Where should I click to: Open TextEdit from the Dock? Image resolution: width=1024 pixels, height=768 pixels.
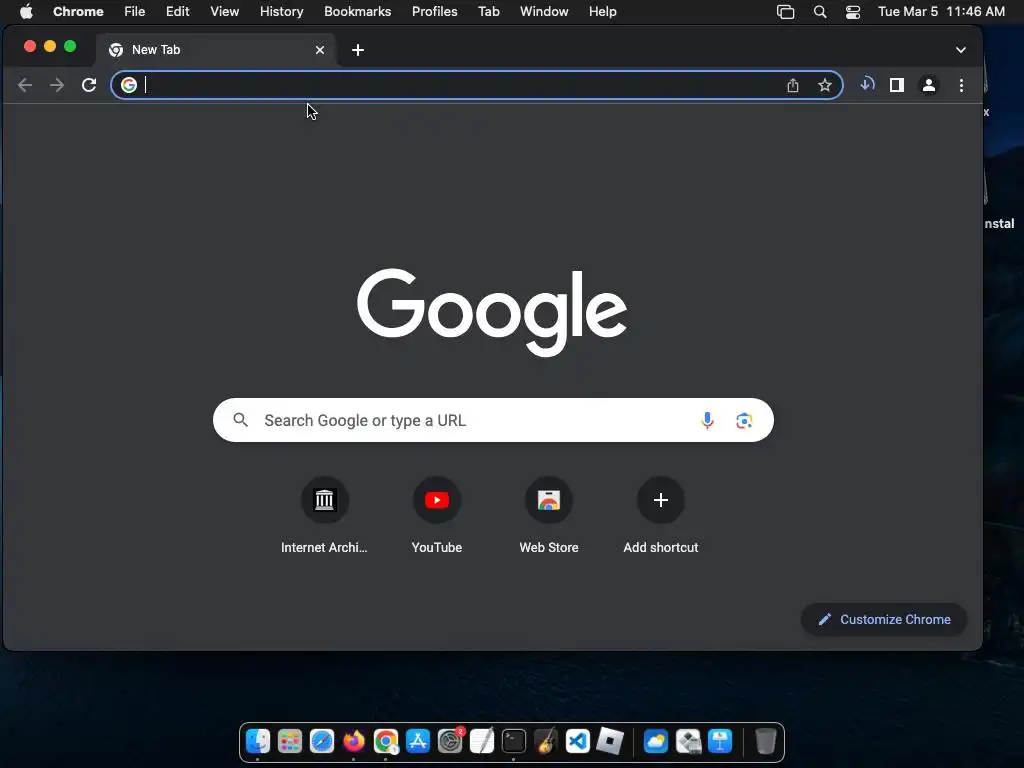tap(482, 741)
